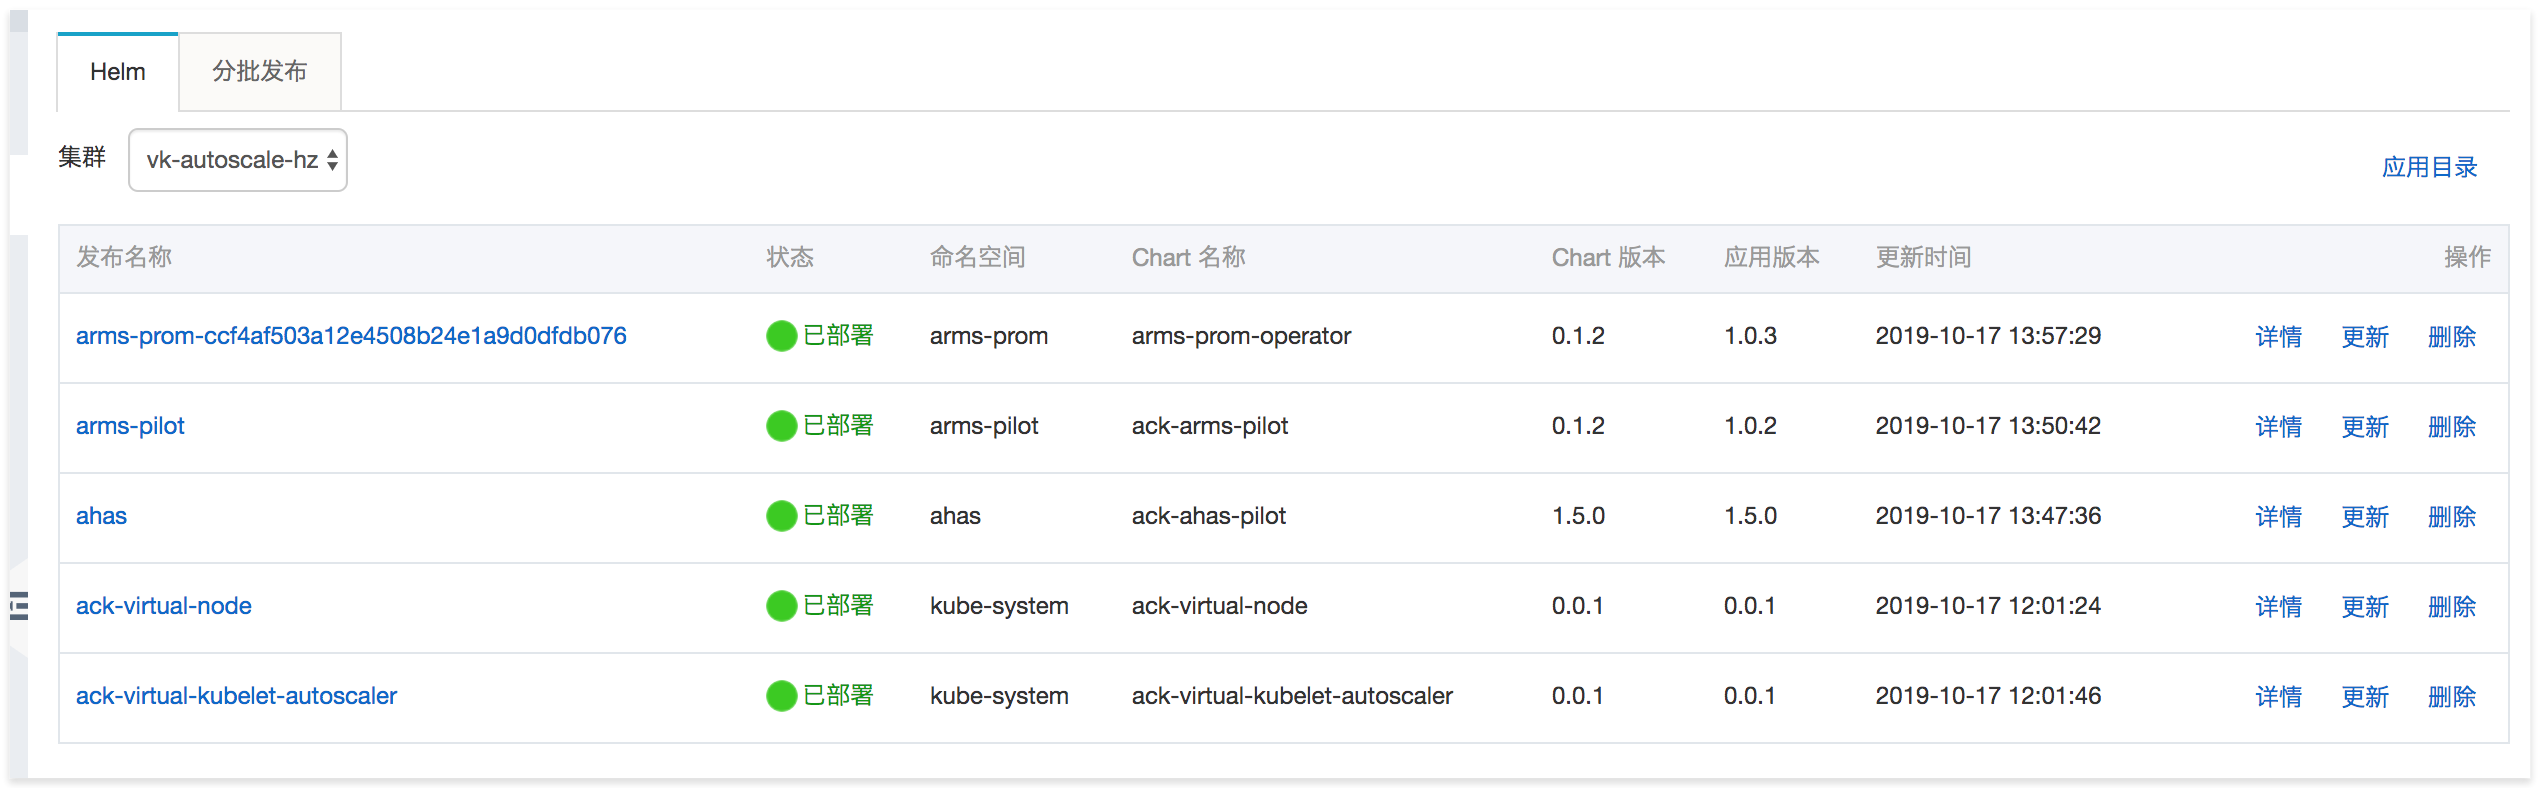Image resolution: width=2540 pixels, height=788 pixels.
Task: Click the green status dot in 12:01:46 row
Action: pos(781,696)
